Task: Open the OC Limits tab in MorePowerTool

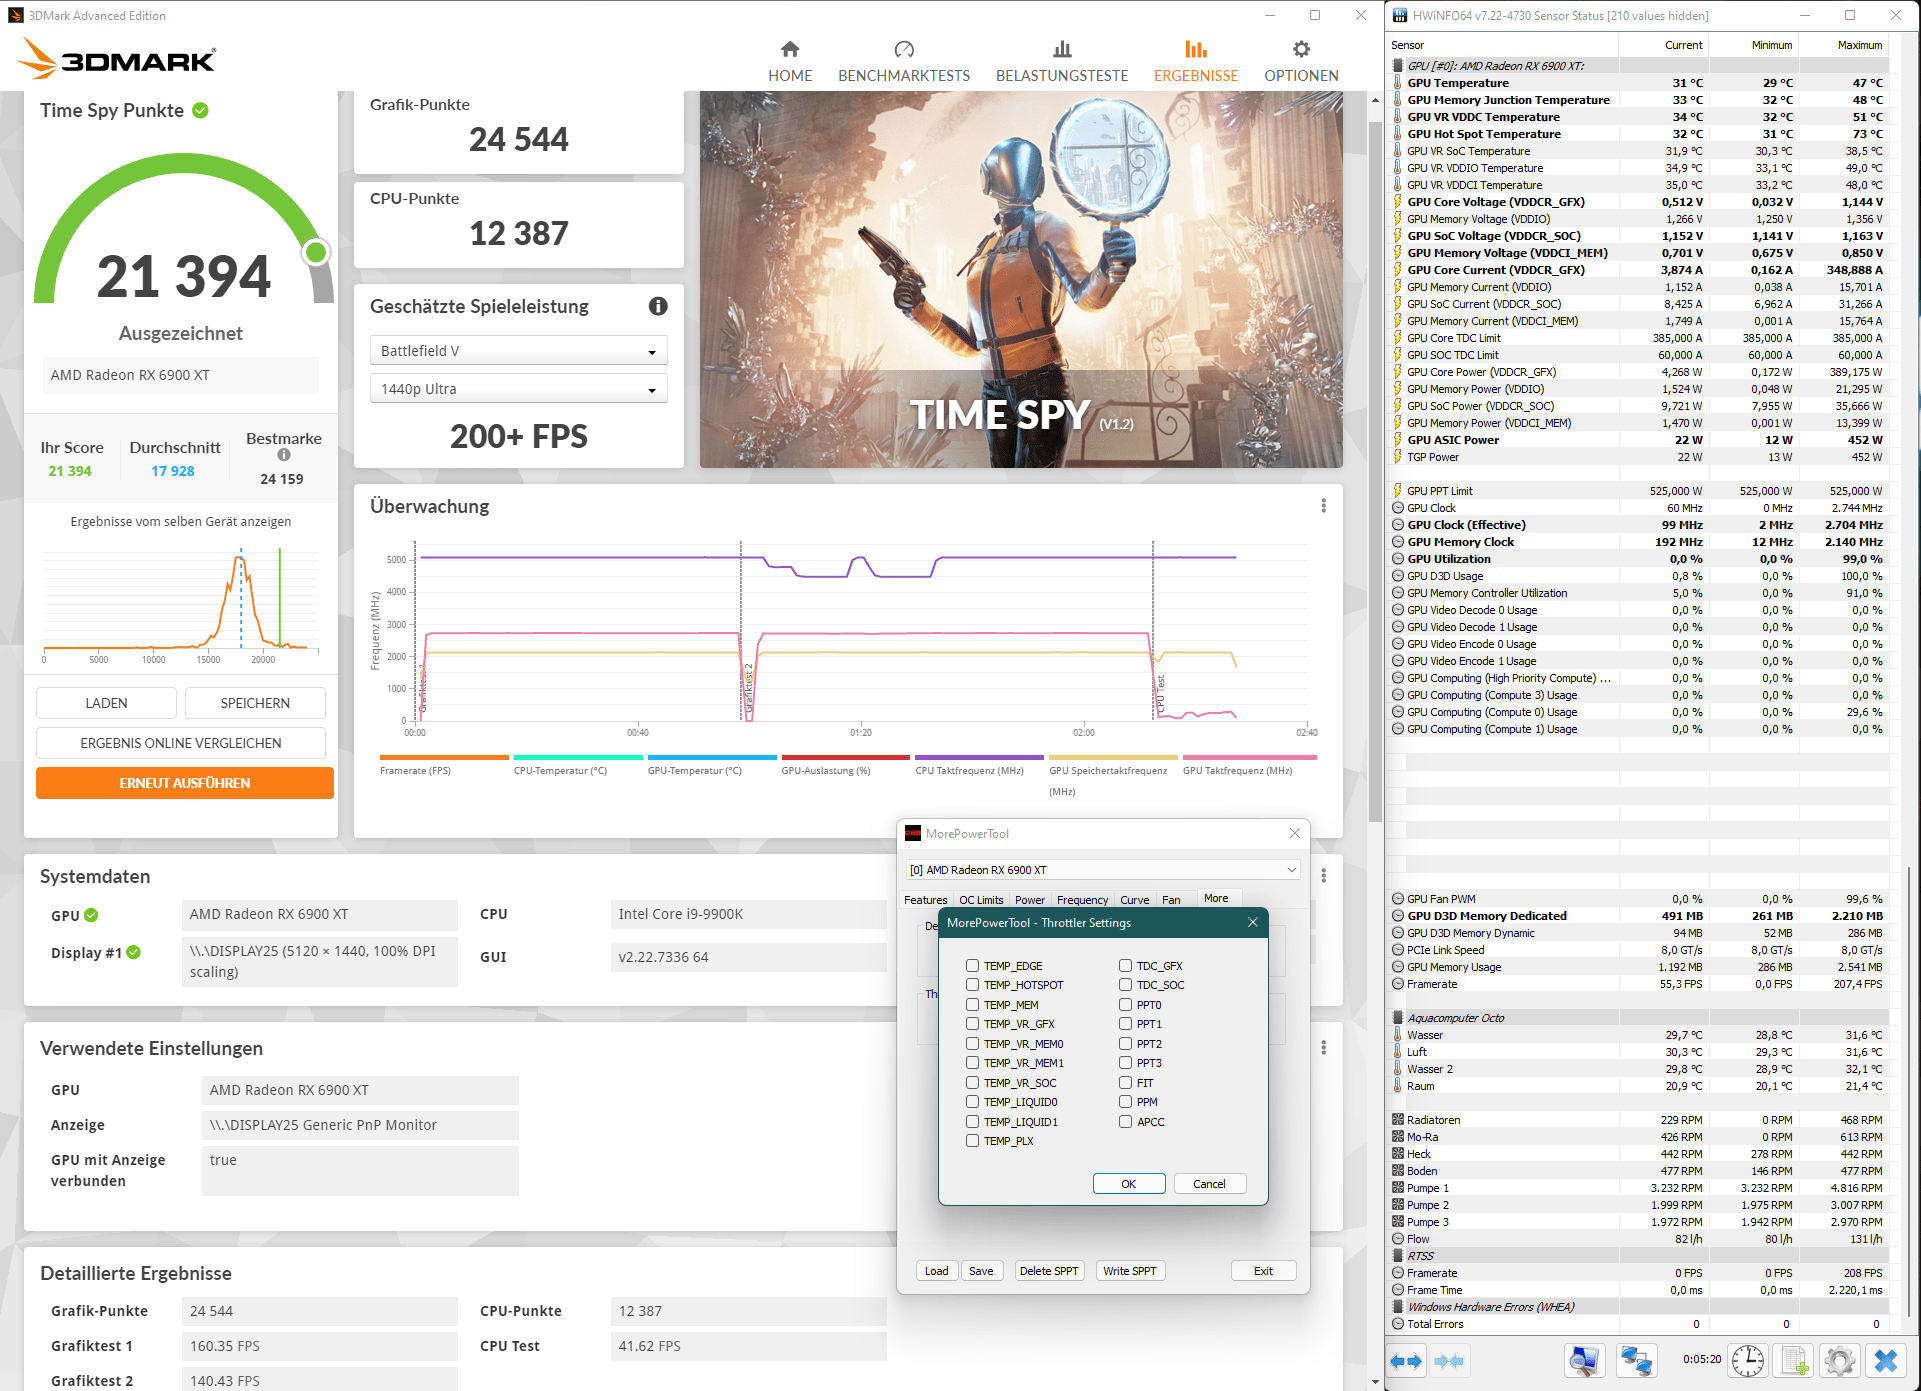Action: pyautogui.click(x=981, y=900)
